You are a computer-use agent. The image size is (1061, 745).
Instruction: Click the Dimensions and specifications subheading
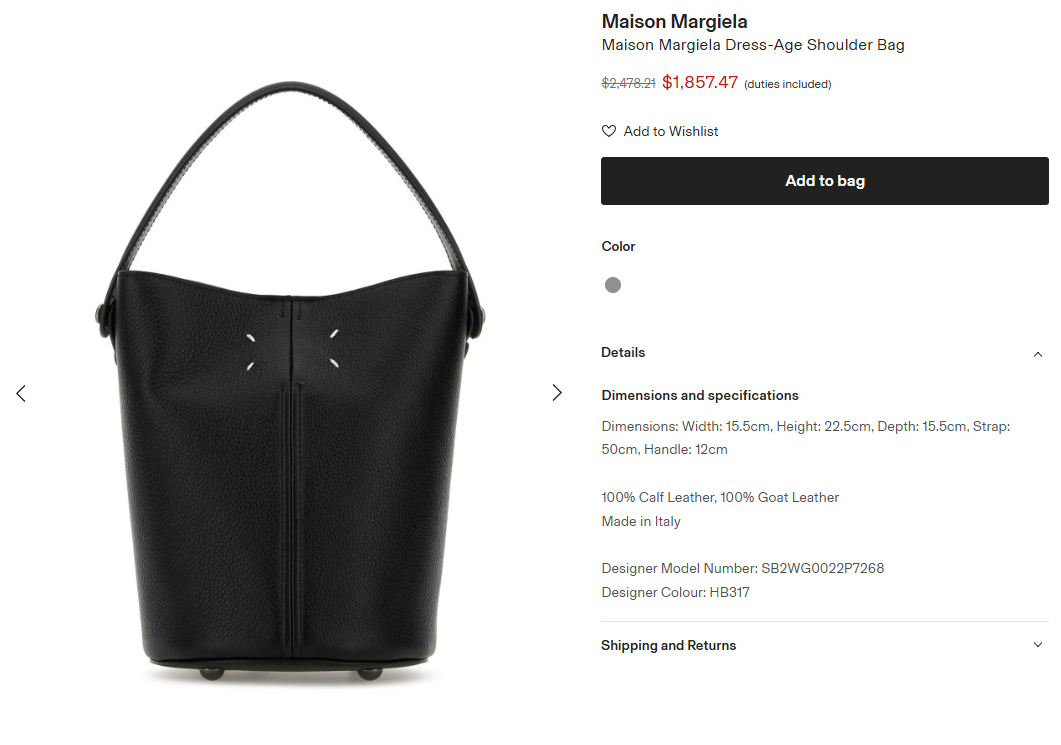[x=700, y=395]
